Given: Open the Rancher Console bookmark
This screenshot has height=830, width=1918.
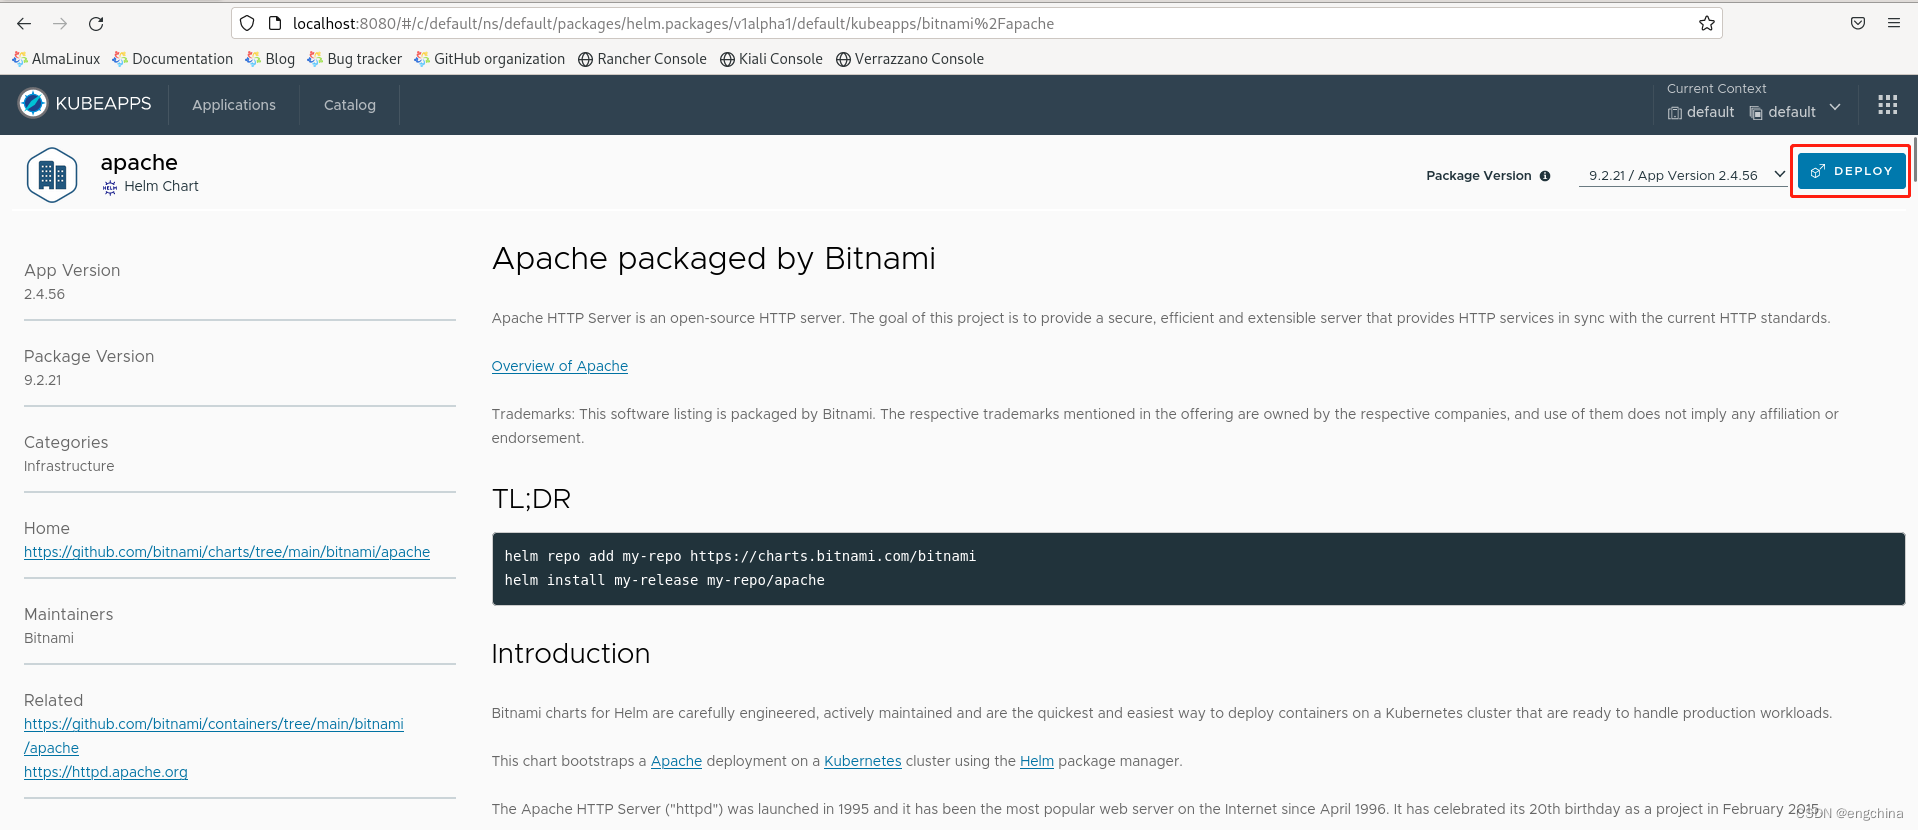Looking at the screenshot, I should (x=642, y=59).
